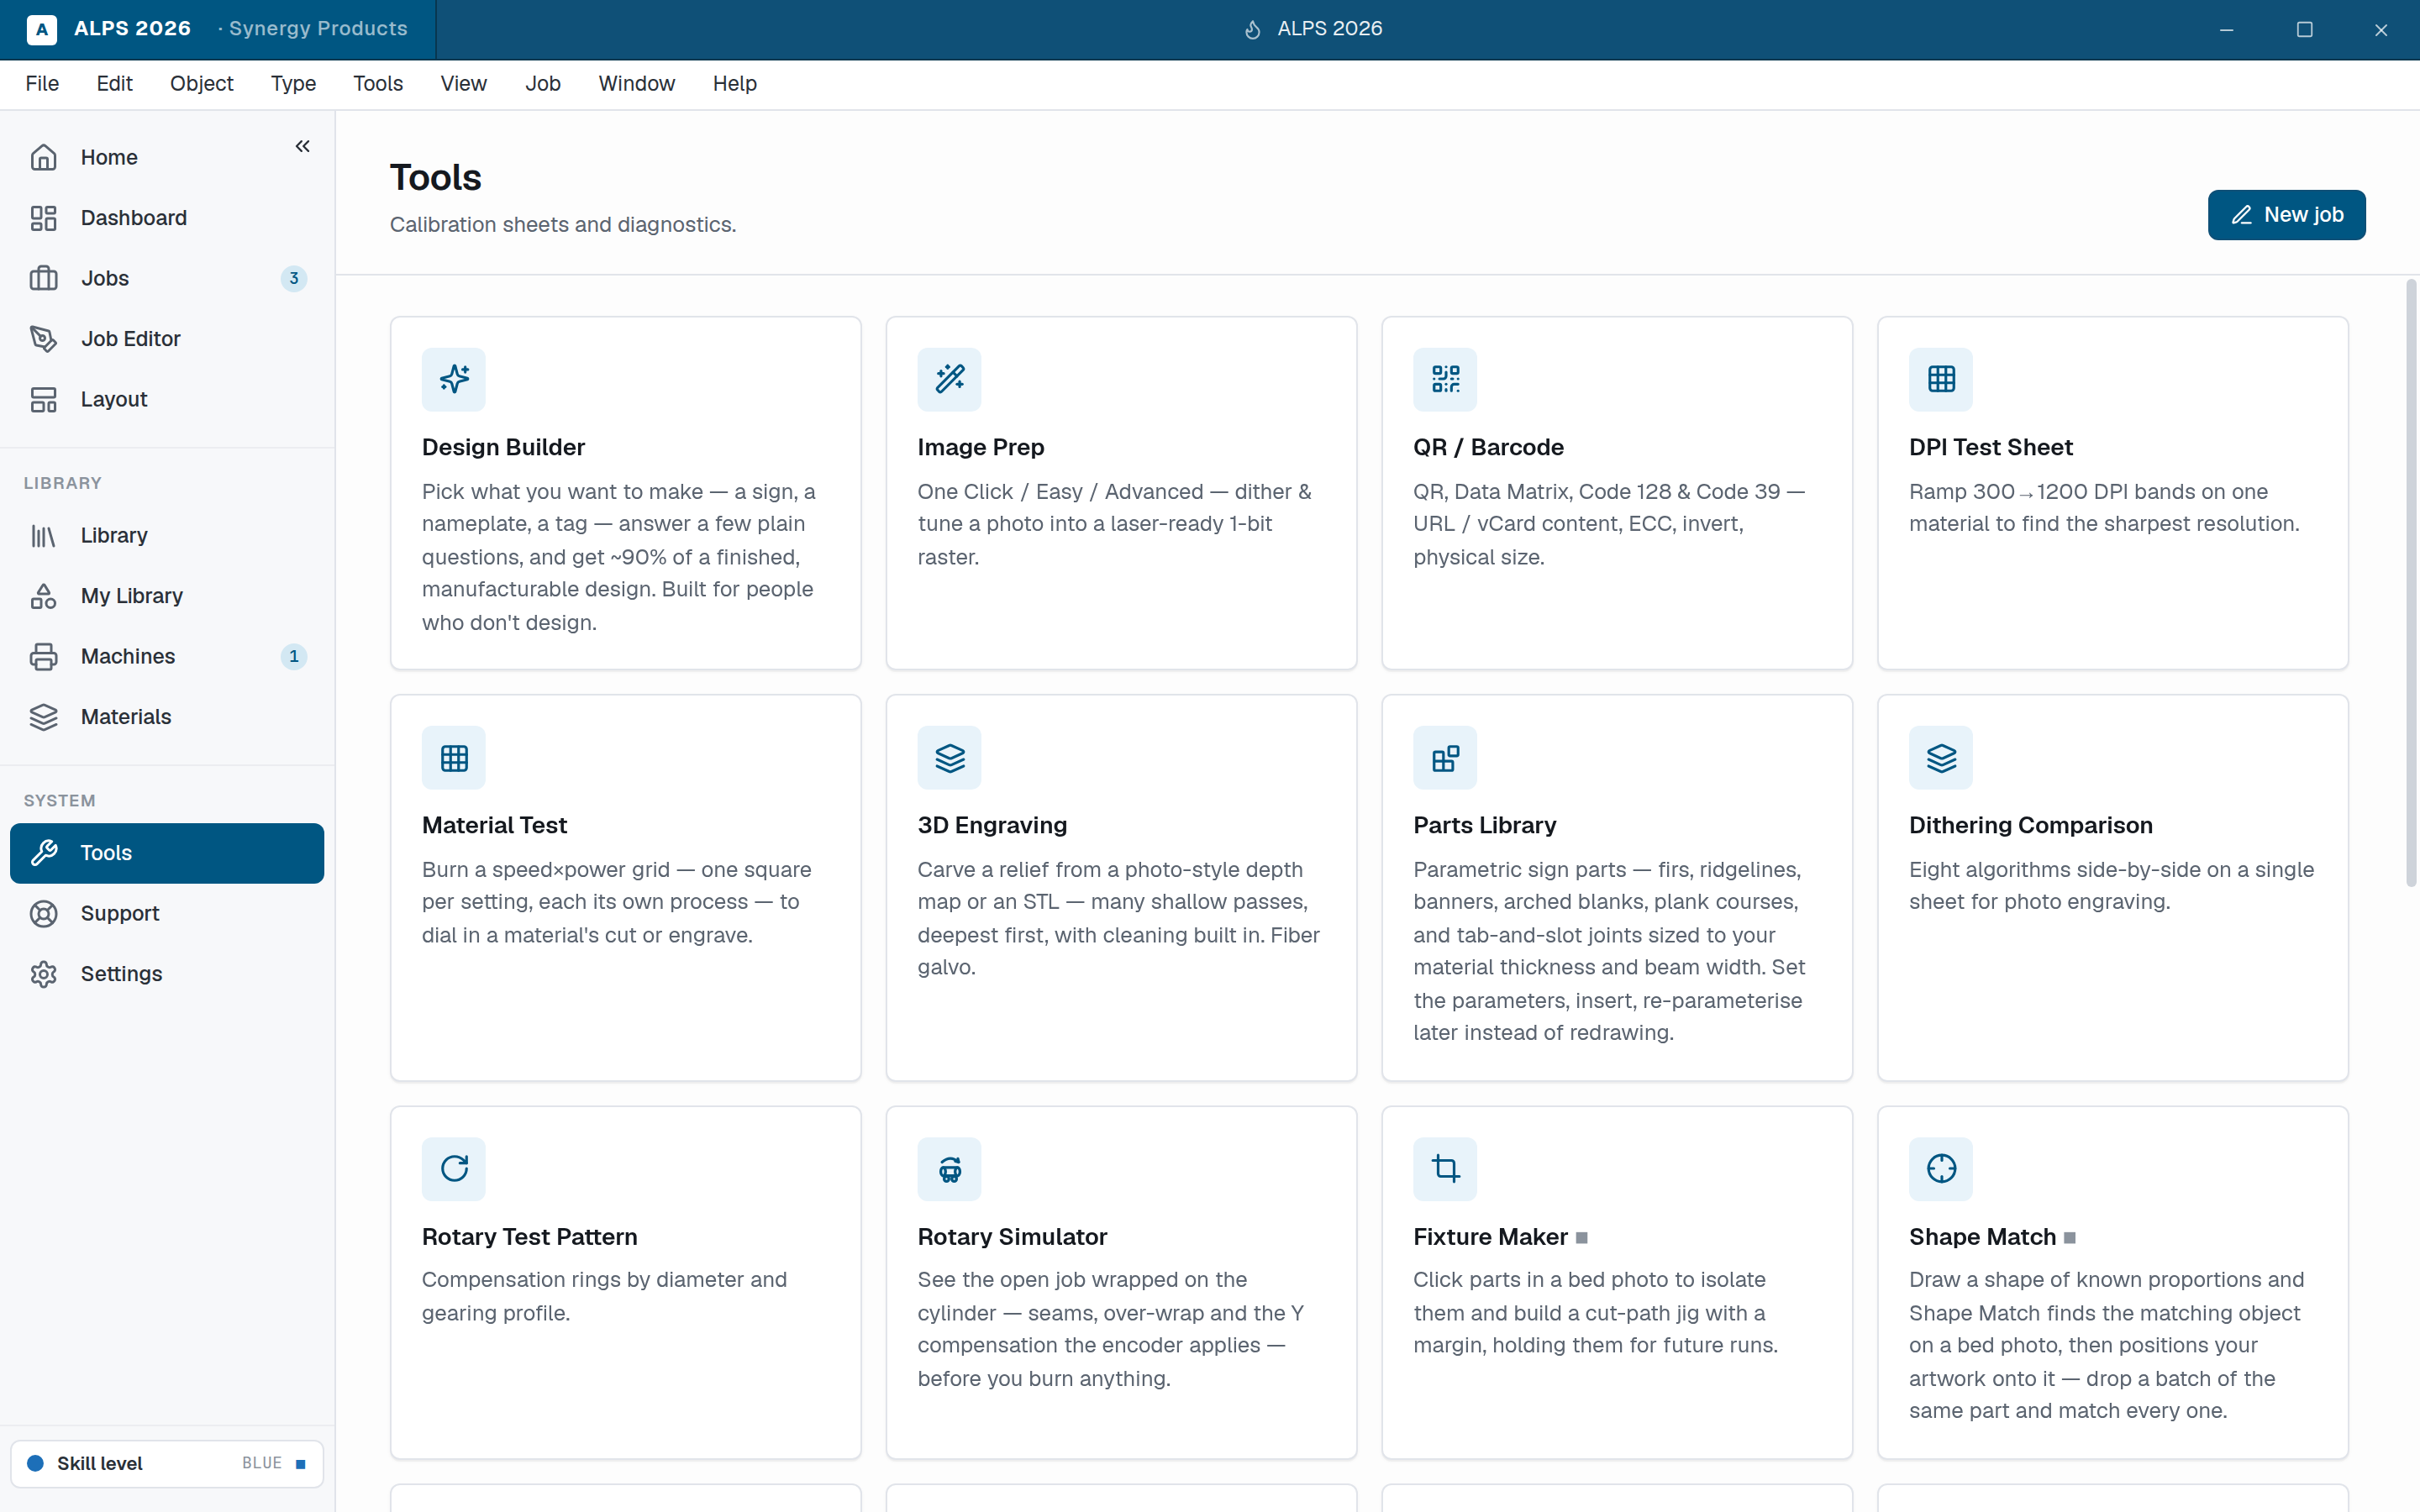Image resolution: width=2420 pixels, height=1512 pixels.
Task: Open the File menu
Action: [42, 84]
